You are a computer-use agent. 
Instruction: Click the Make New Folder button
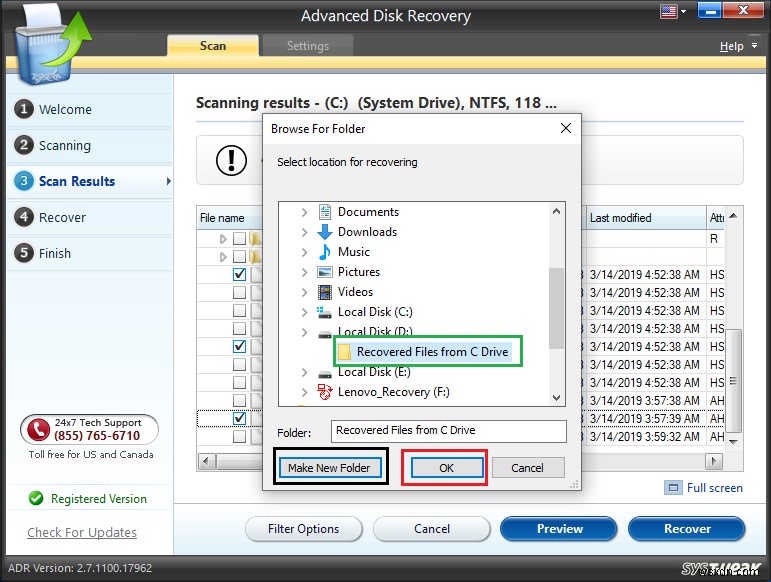329,467
